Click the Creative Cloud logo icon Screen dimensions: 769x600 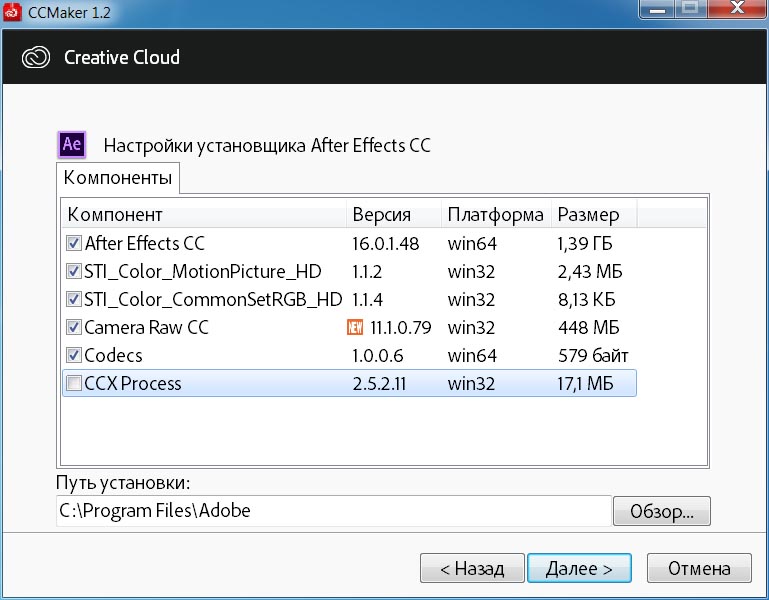pyautogui.click(x=36, y=57)
